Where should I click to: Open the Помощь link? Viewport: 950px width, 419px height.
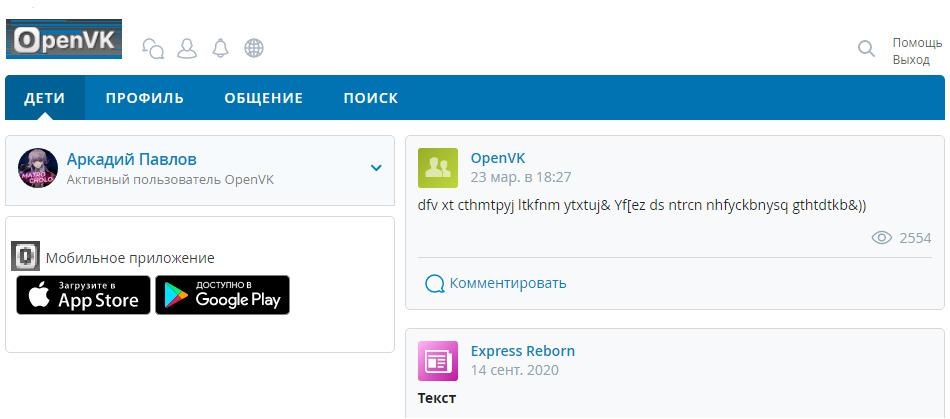coord(917,43)
